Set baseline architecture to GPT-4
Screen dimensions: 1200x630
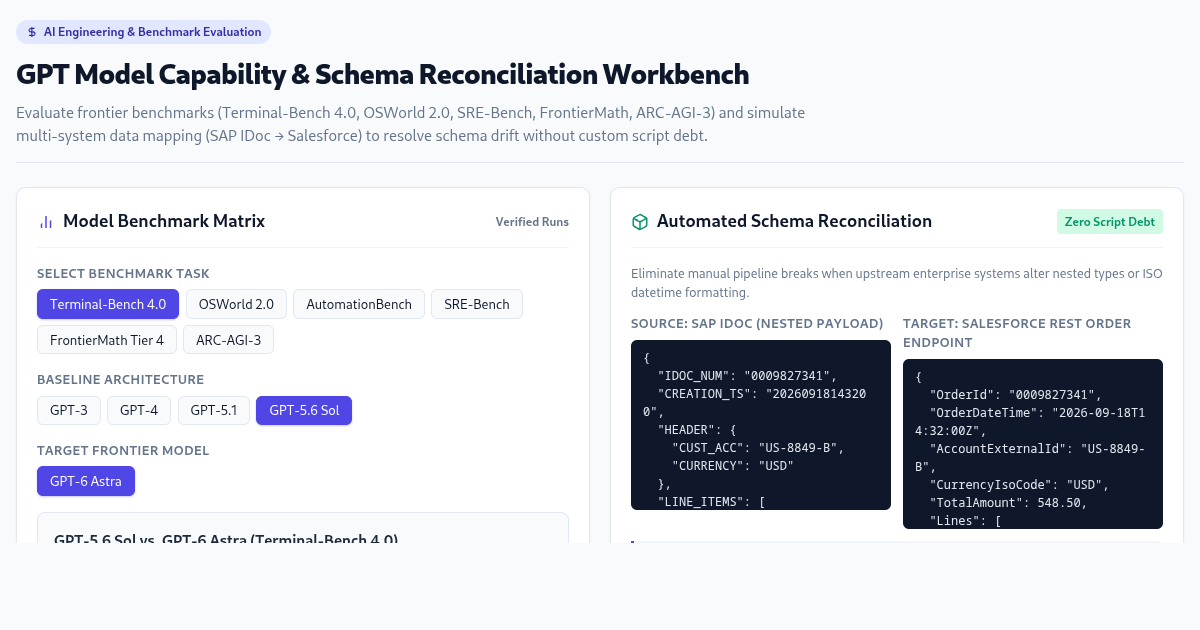pyautogui.click(x=139, y=410)
